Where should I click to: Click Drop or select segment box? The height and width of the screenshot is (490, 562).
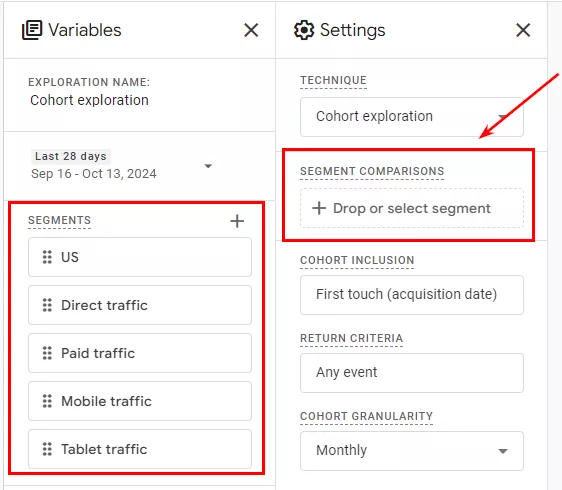412,208
